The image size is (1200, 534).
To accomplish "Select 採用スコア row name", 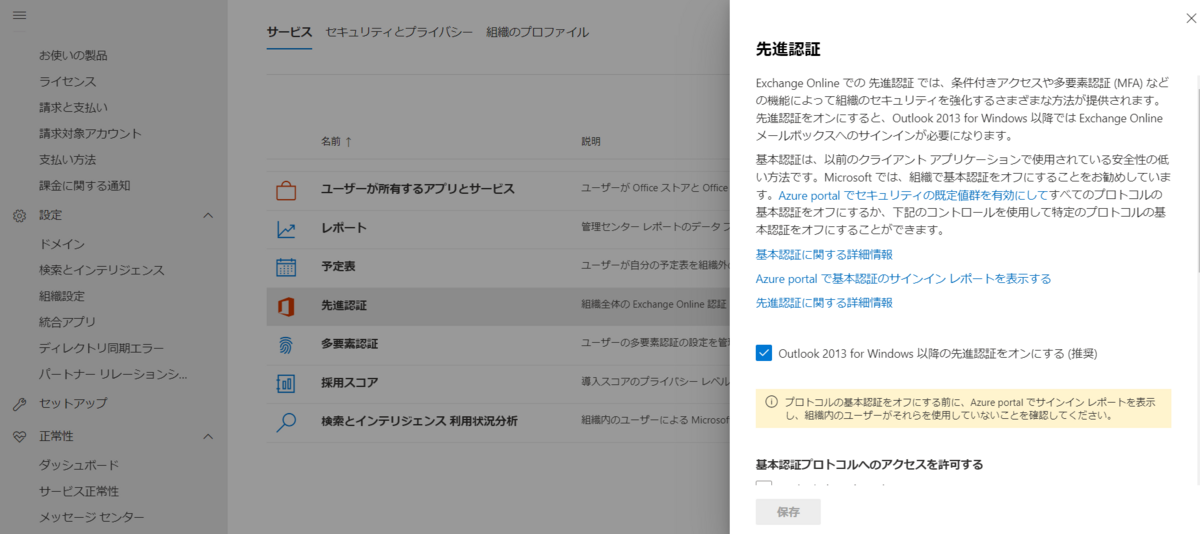I will click(x=350, y=383).
